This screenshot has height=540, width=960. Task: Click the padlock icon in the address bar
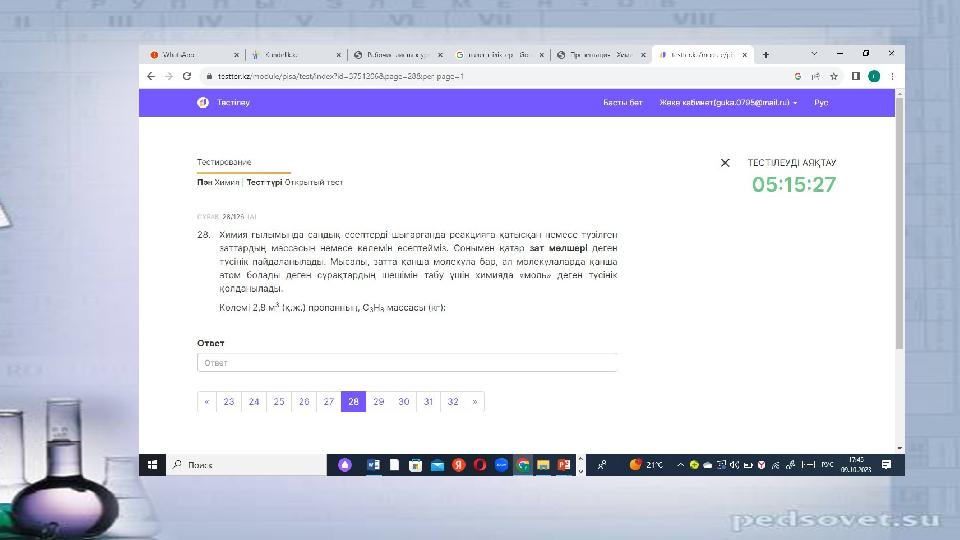tap(209, 77)
